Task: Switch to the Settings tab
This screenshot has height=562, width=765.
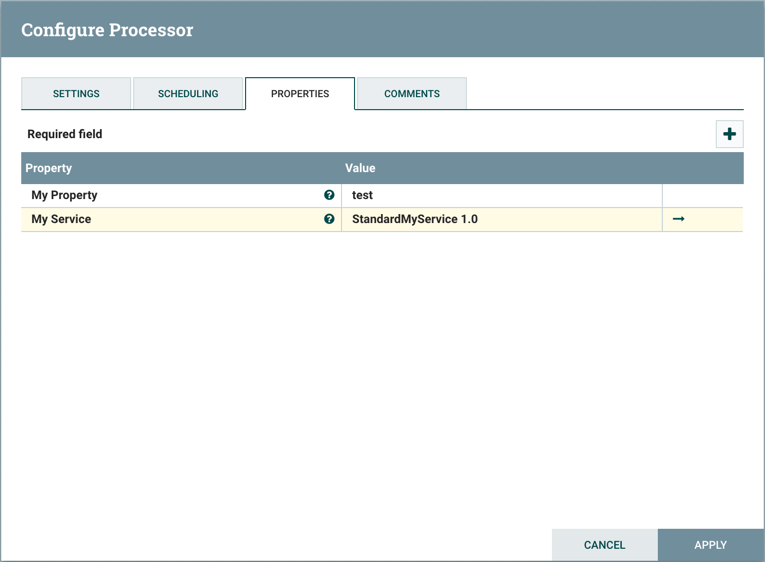Action: pos(76,93)
